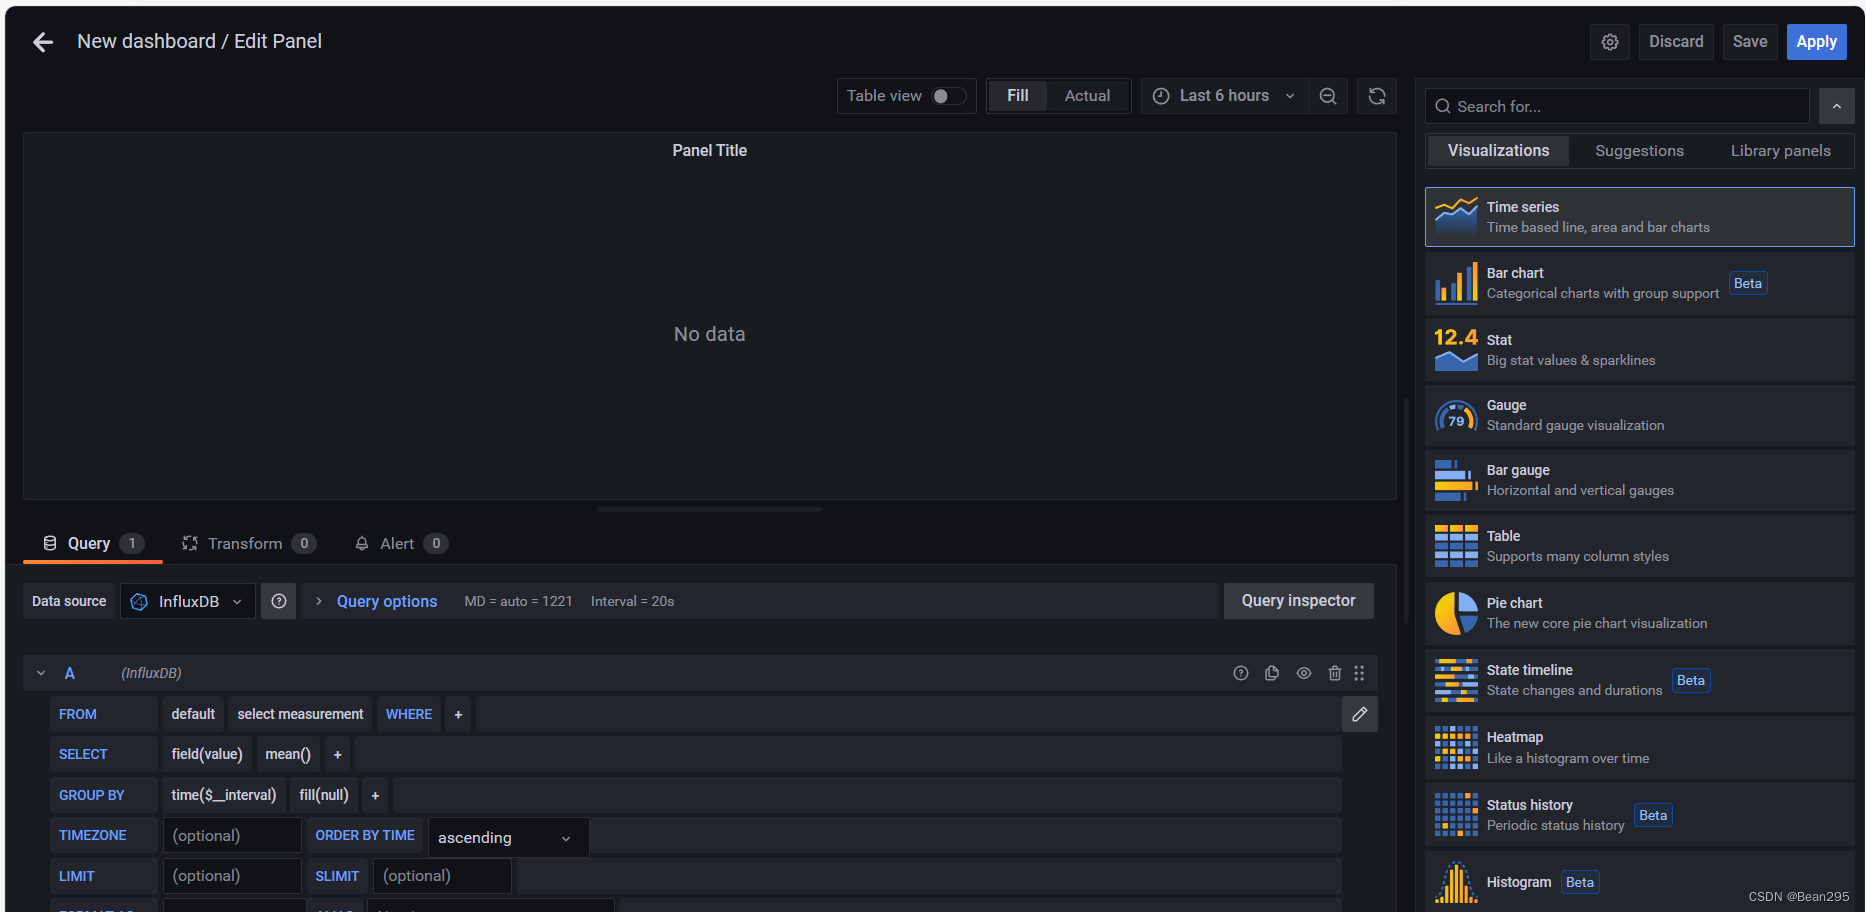This screenshot has width=1866, height=912.
Task: Collapse query A row chevron
Action: 41,673
